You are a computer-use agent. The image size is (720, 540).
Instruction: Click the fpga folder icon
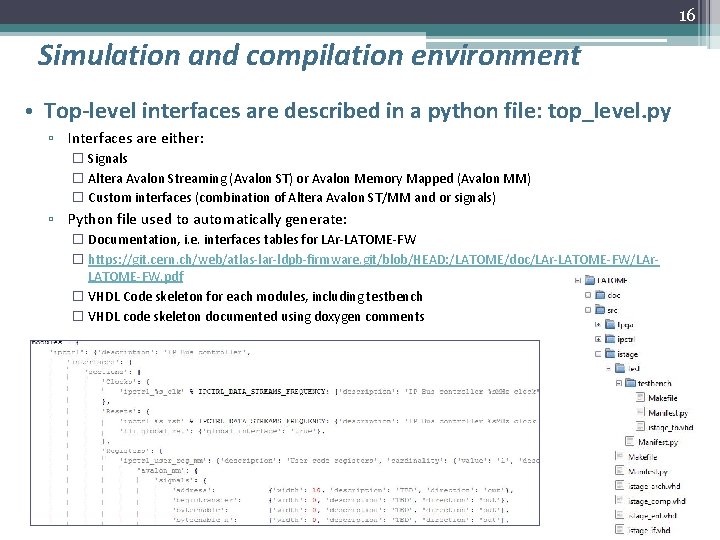coord(610,324)
